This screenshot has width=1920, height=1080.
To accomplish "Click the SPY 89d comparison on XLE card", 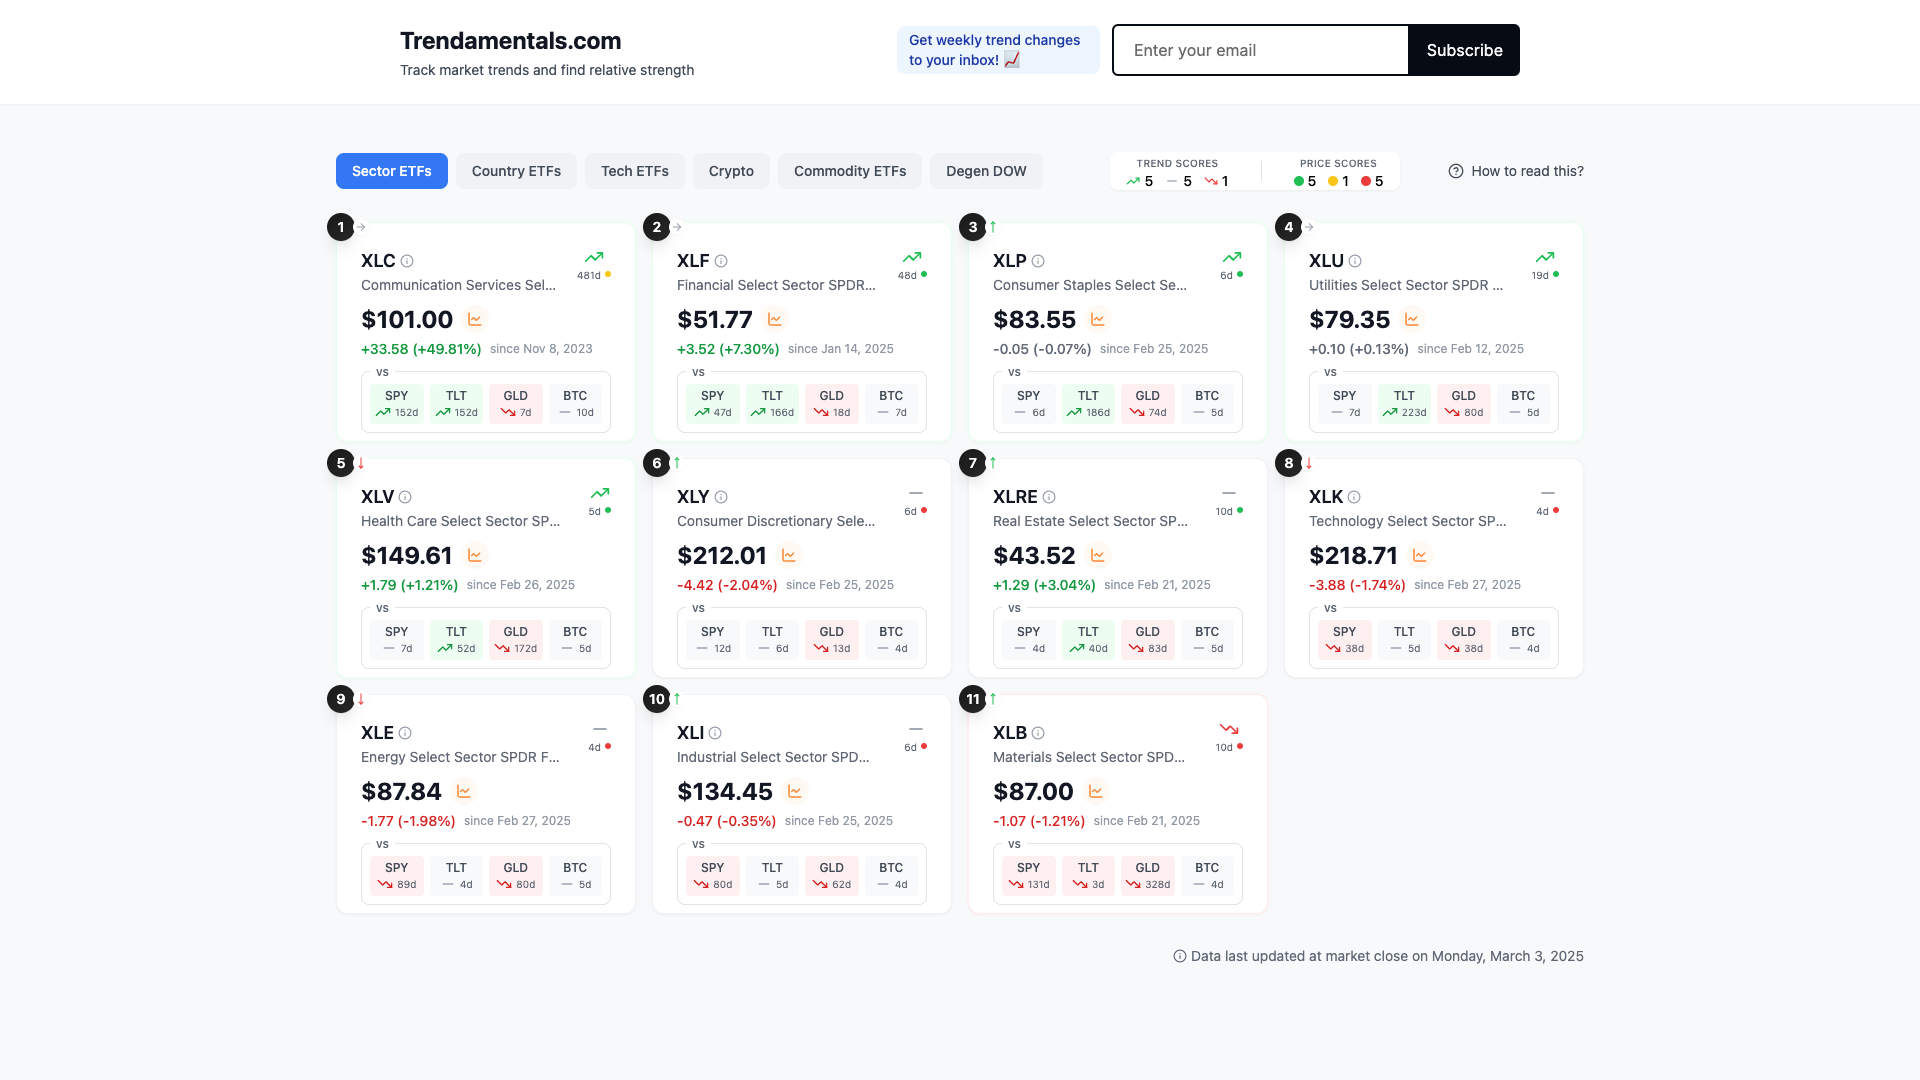I will point(397,876).
